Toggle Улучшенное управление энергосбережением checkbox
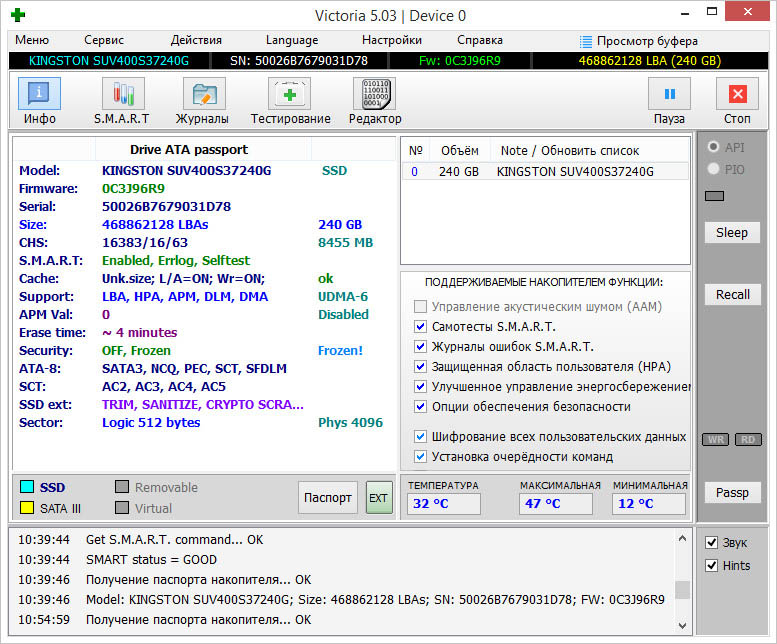Image resolution: width=777 pixels, height=644 pixels. (x=420, y=386)
